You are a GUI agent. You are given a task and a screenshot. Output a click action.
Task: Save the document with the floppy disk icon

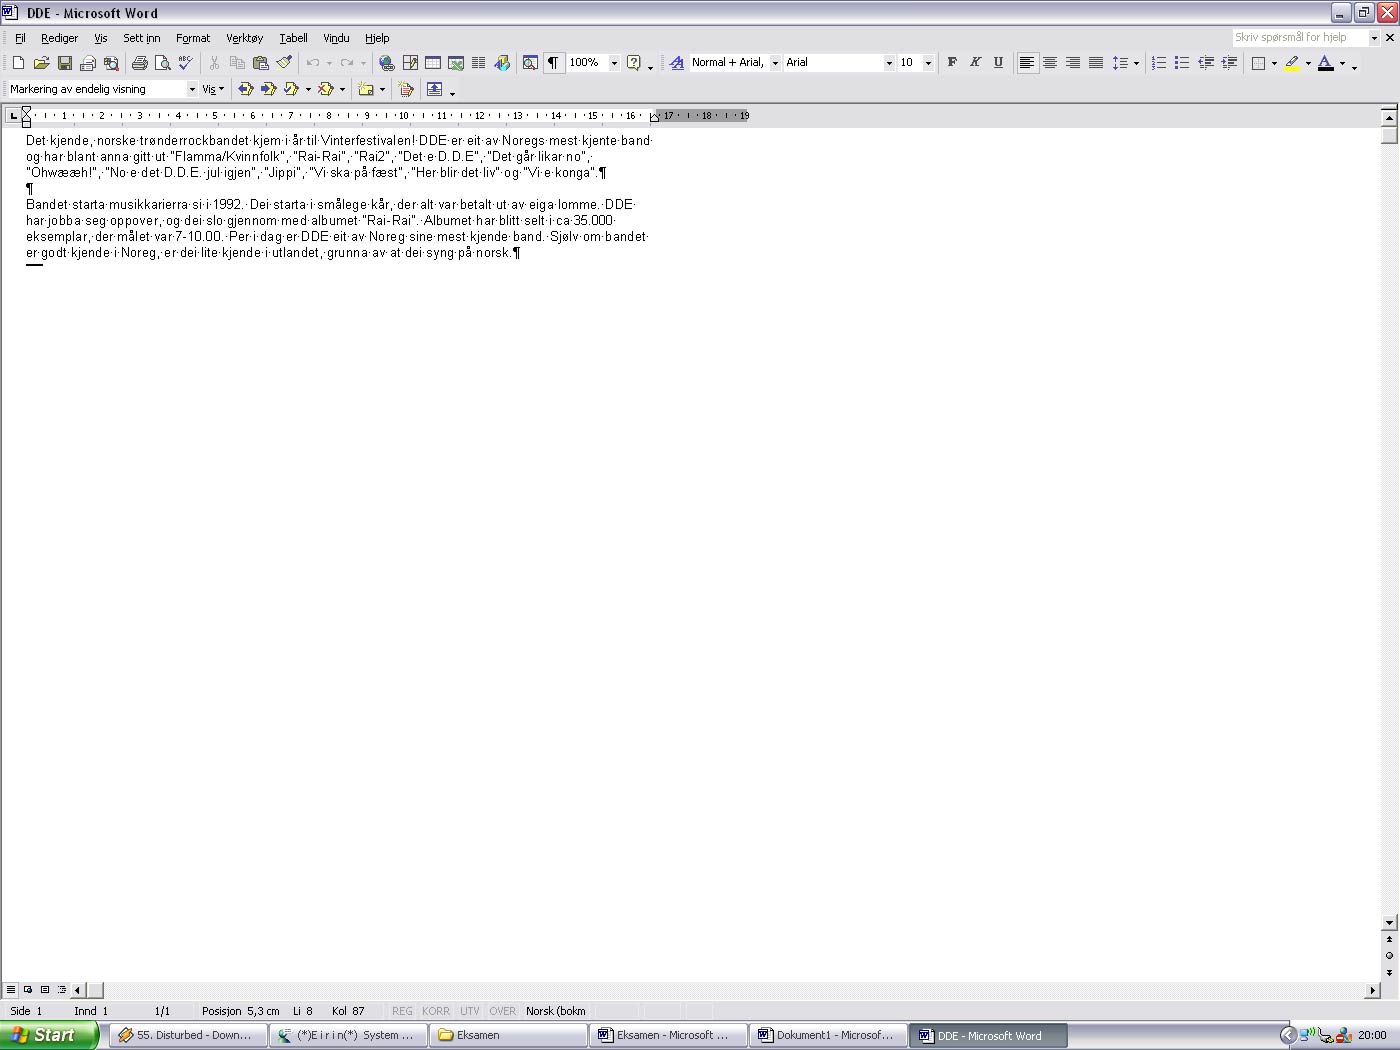[65, 63]
